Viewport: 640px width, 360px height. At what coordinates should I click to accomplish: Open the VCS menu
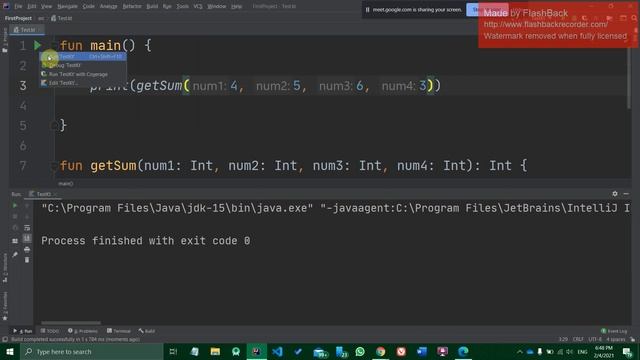pyautogui.click(x=198, y=6)
